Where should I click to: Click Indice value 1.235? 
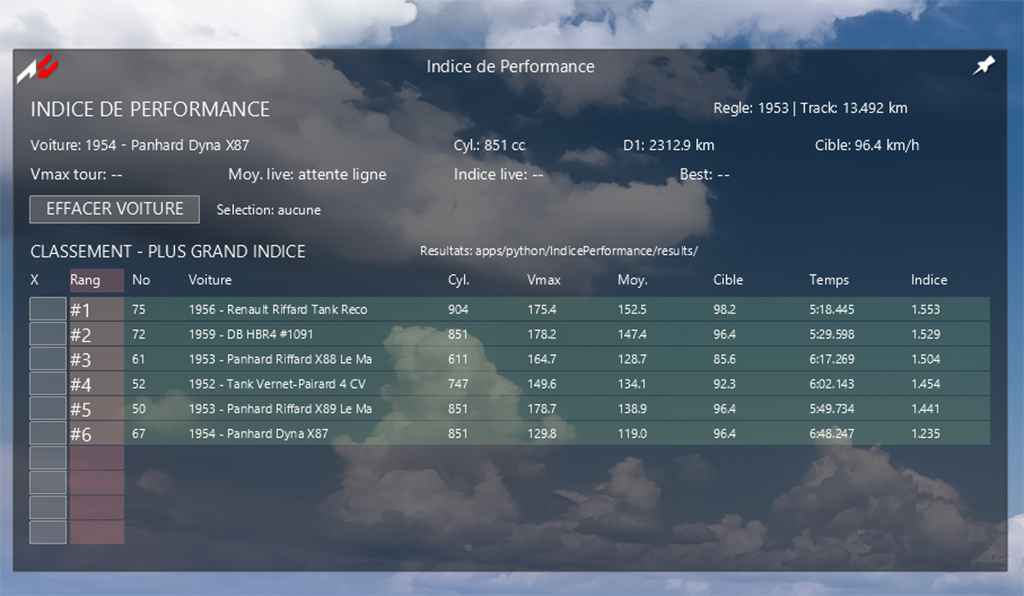click(925, 433)
